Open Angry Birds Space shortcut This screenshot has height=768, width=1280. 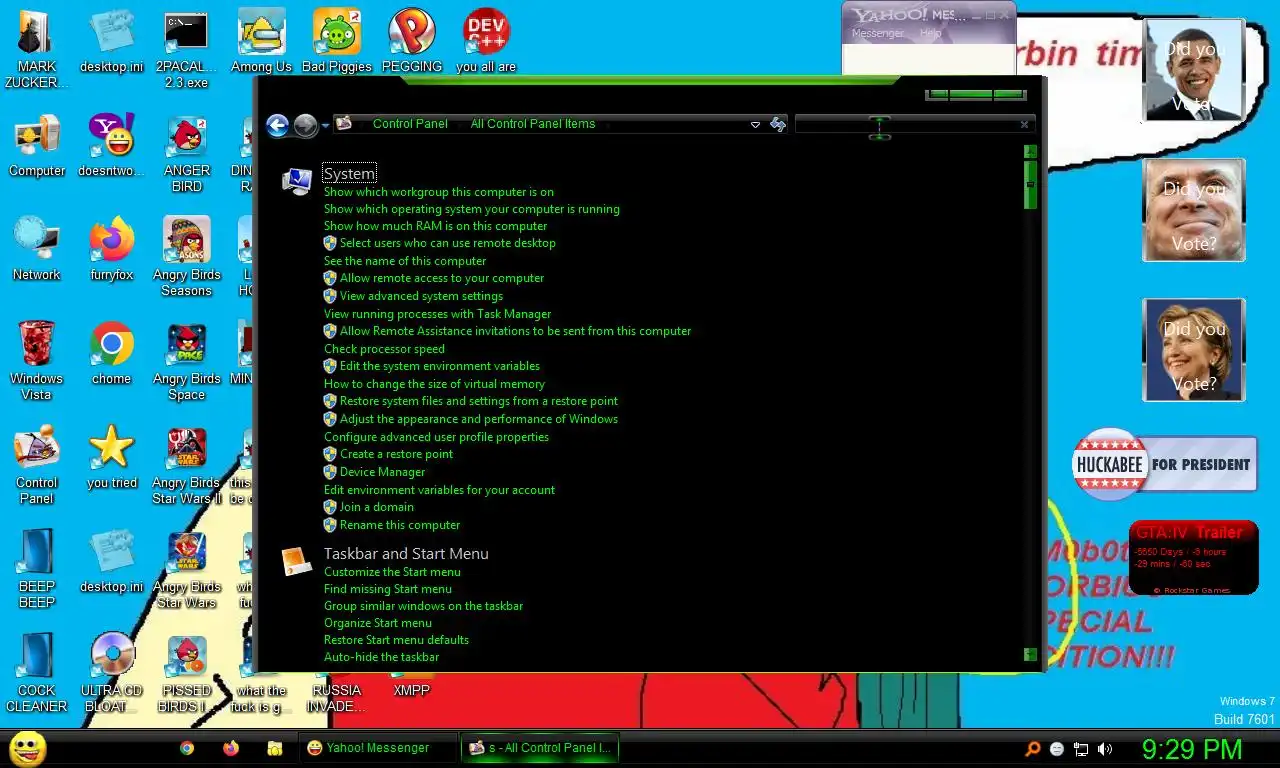pyautogui.click(x=186, y=362)
